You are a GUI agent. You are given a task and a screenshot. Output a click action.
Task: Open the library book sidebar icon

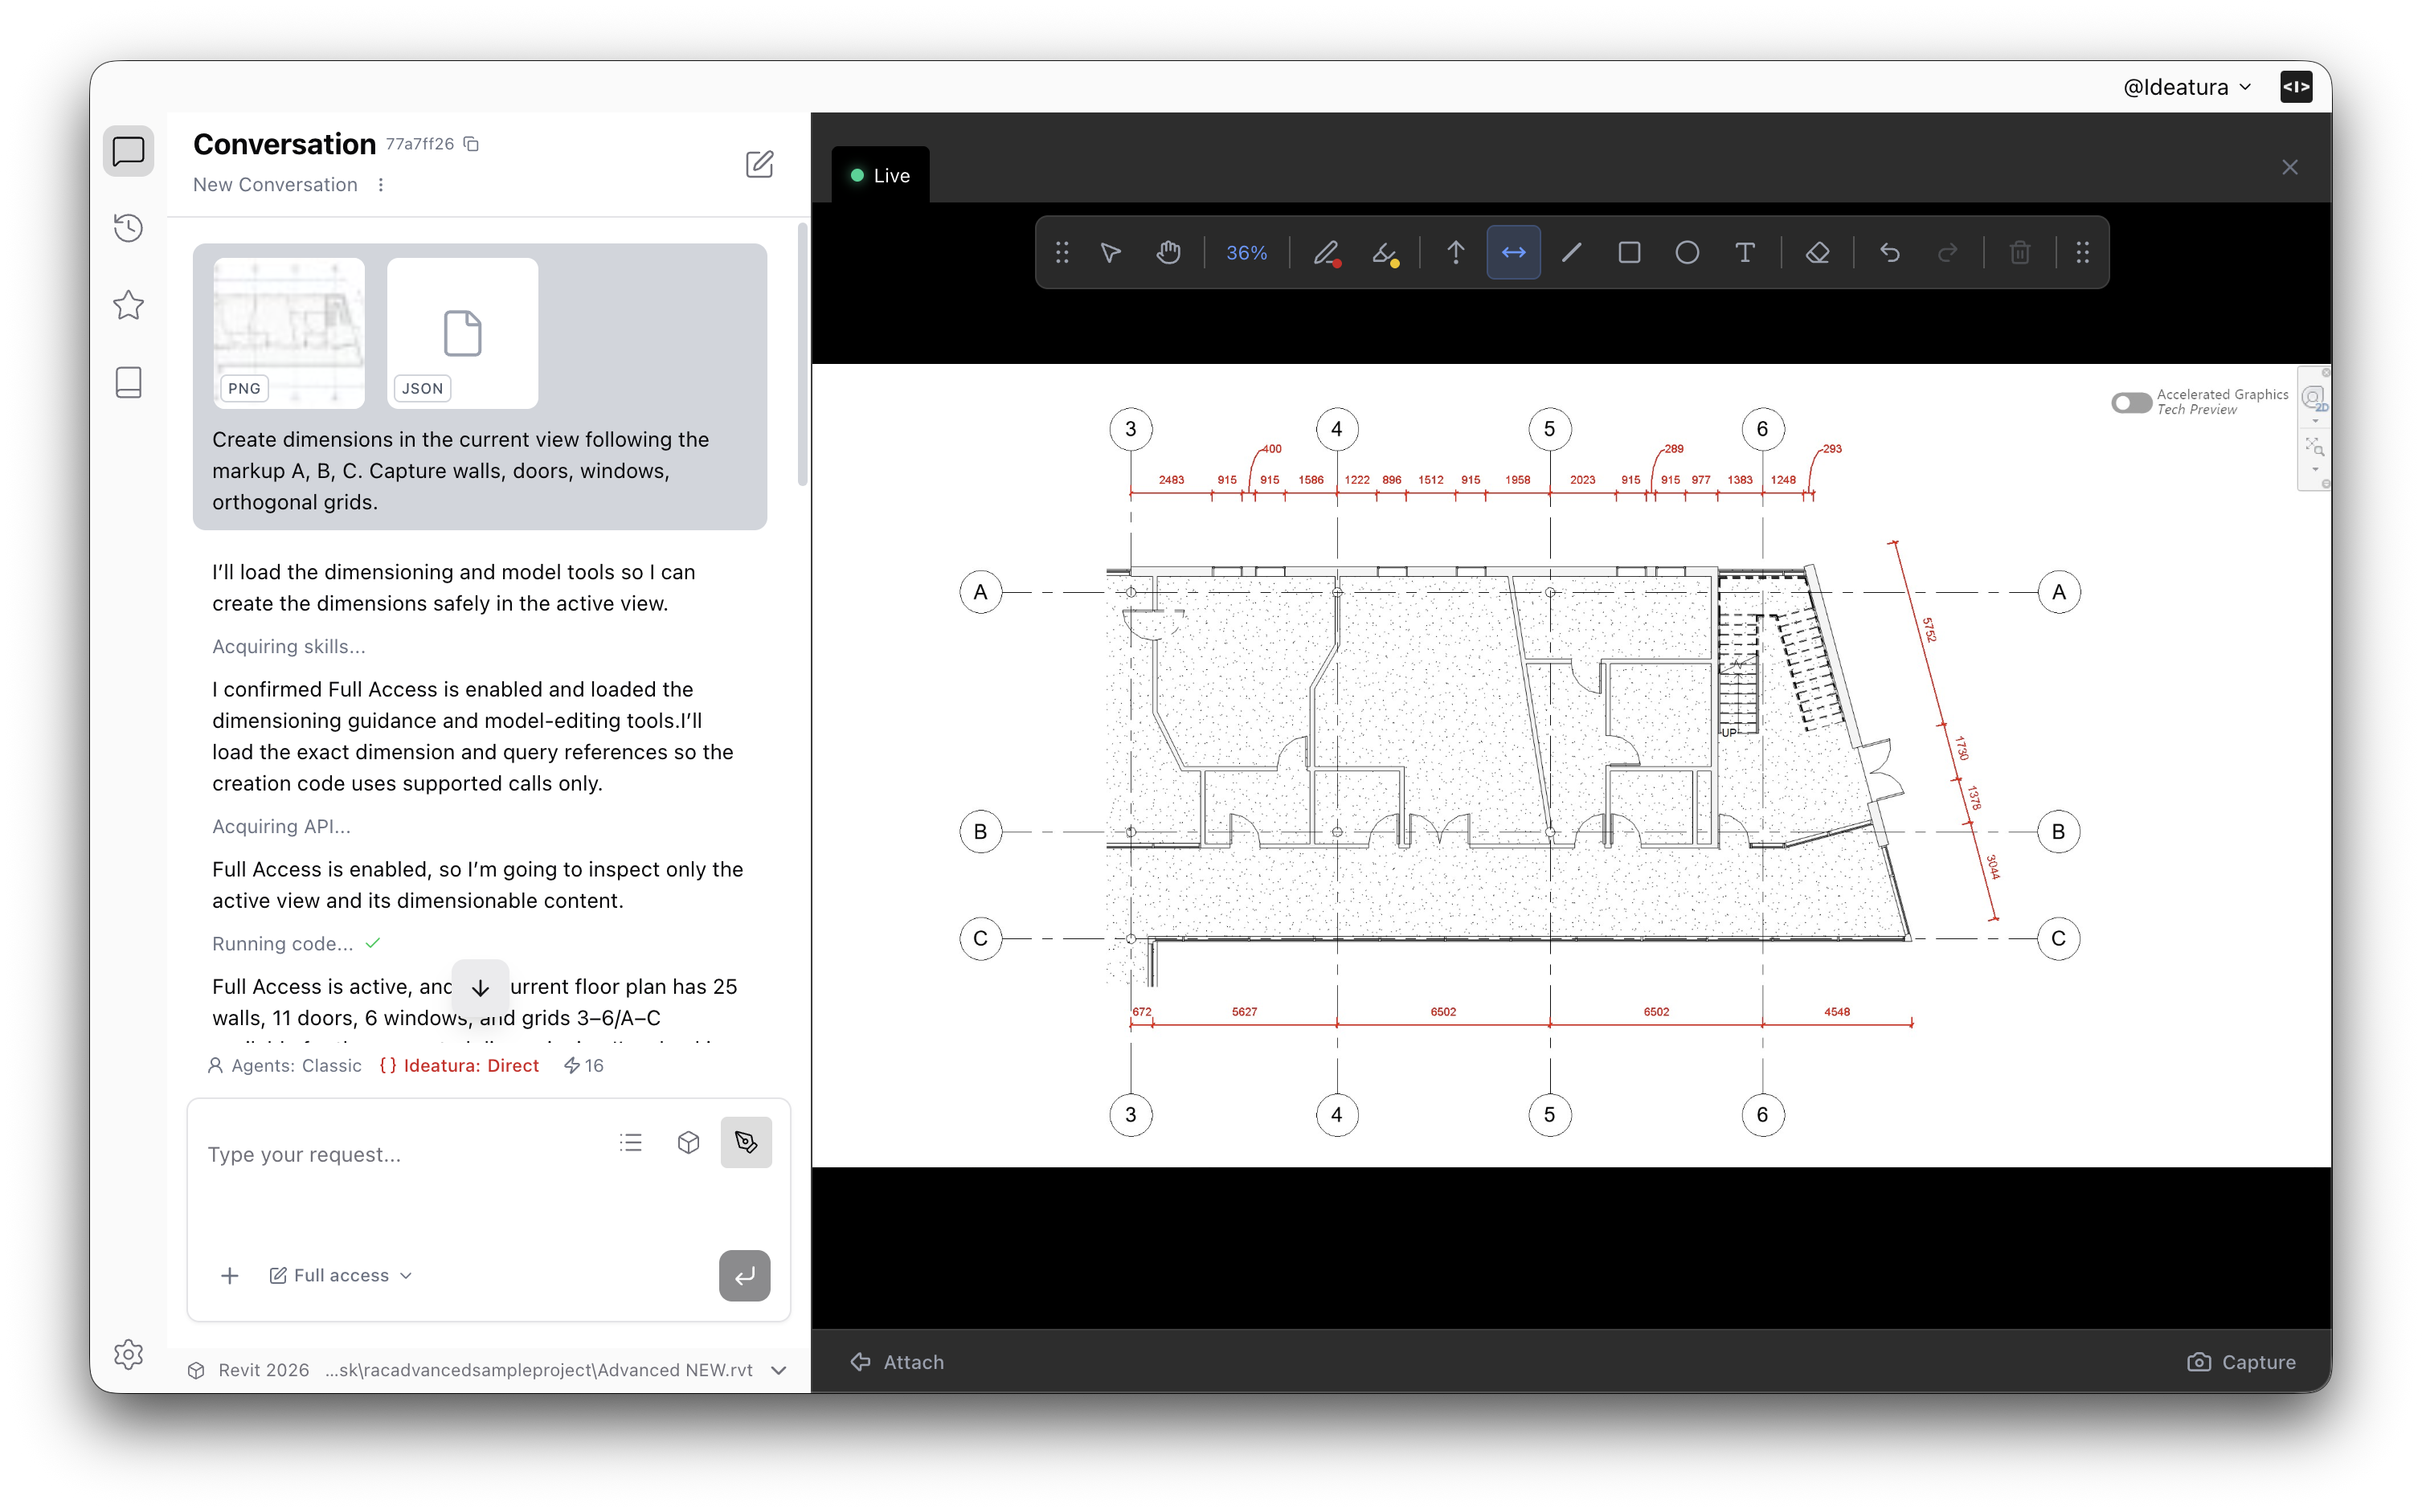click(128, 382)
